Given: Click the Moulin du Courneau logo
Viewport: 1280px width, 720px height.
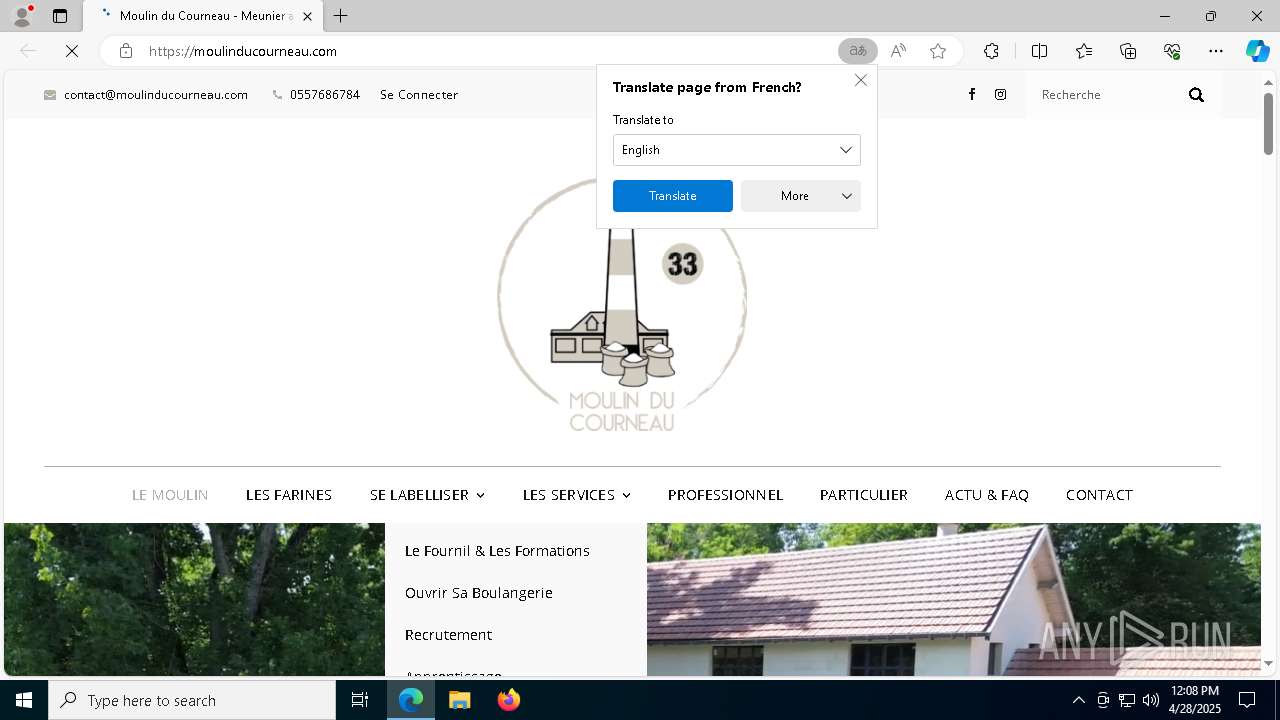Looking at the screenshot, I should [x=622, y=305].
